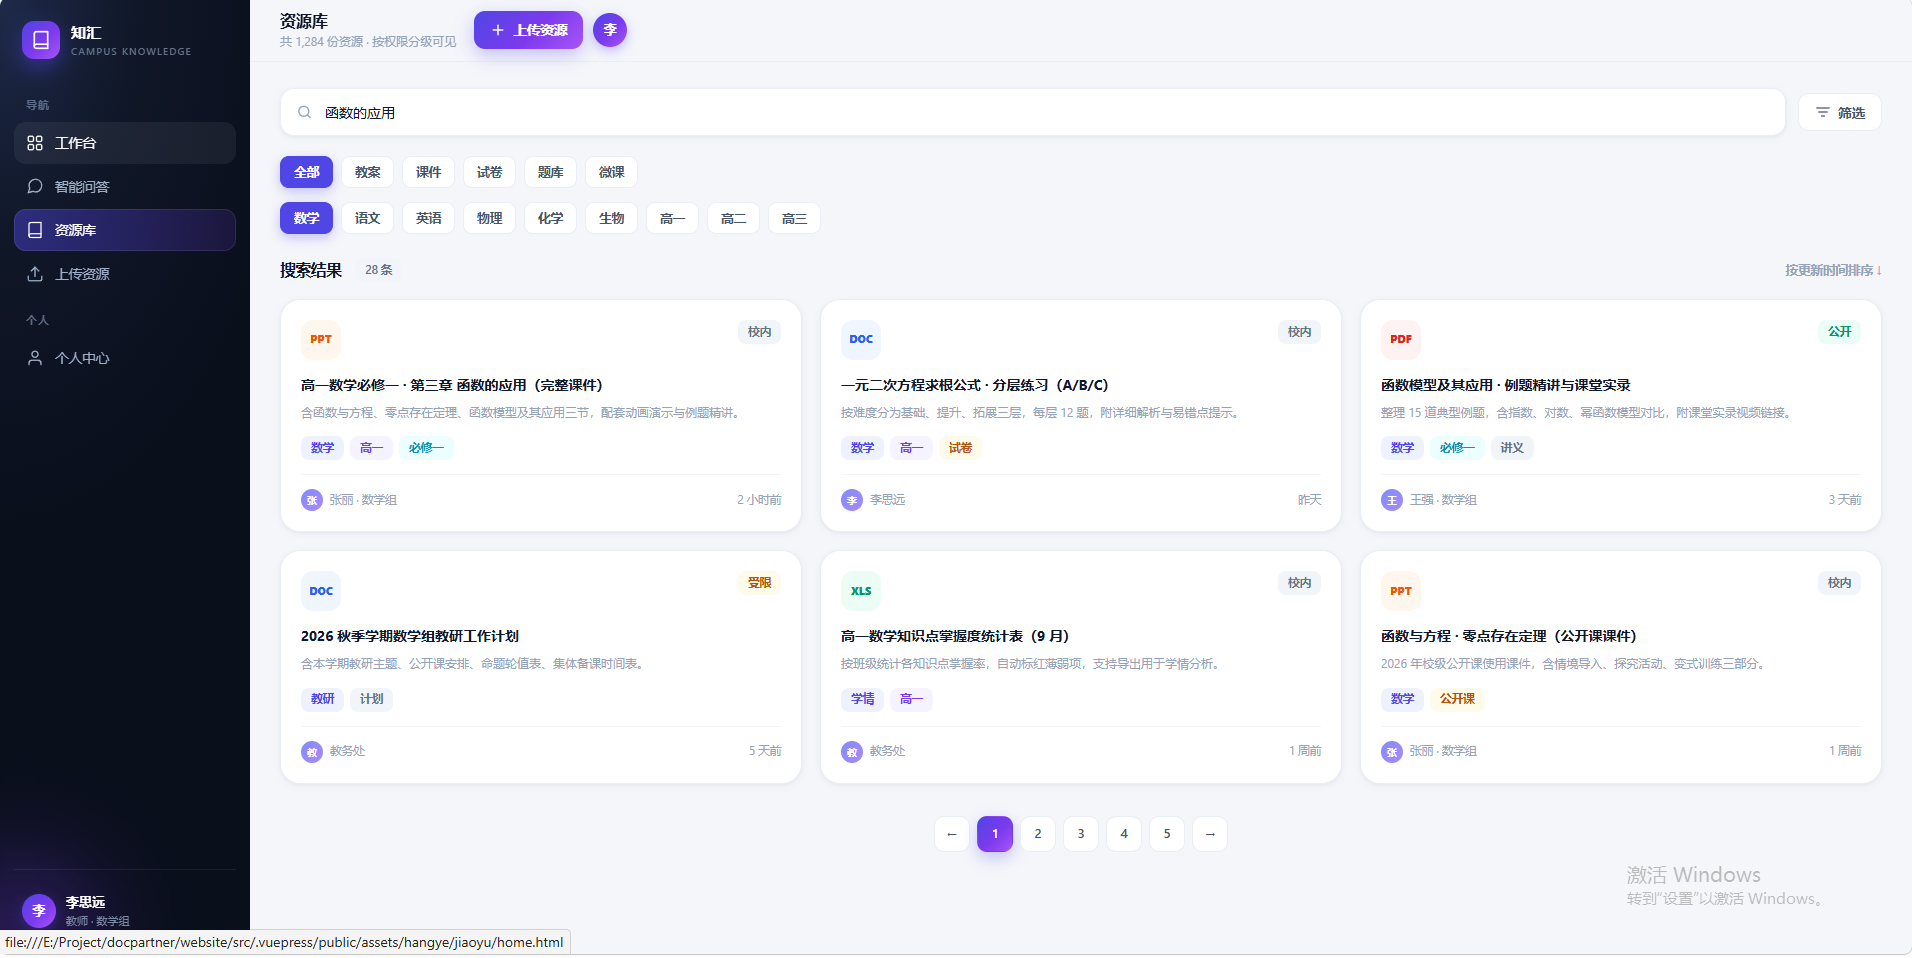Toggle the 试卷 filter chip

pyautogui.click(x=489, y=172)
